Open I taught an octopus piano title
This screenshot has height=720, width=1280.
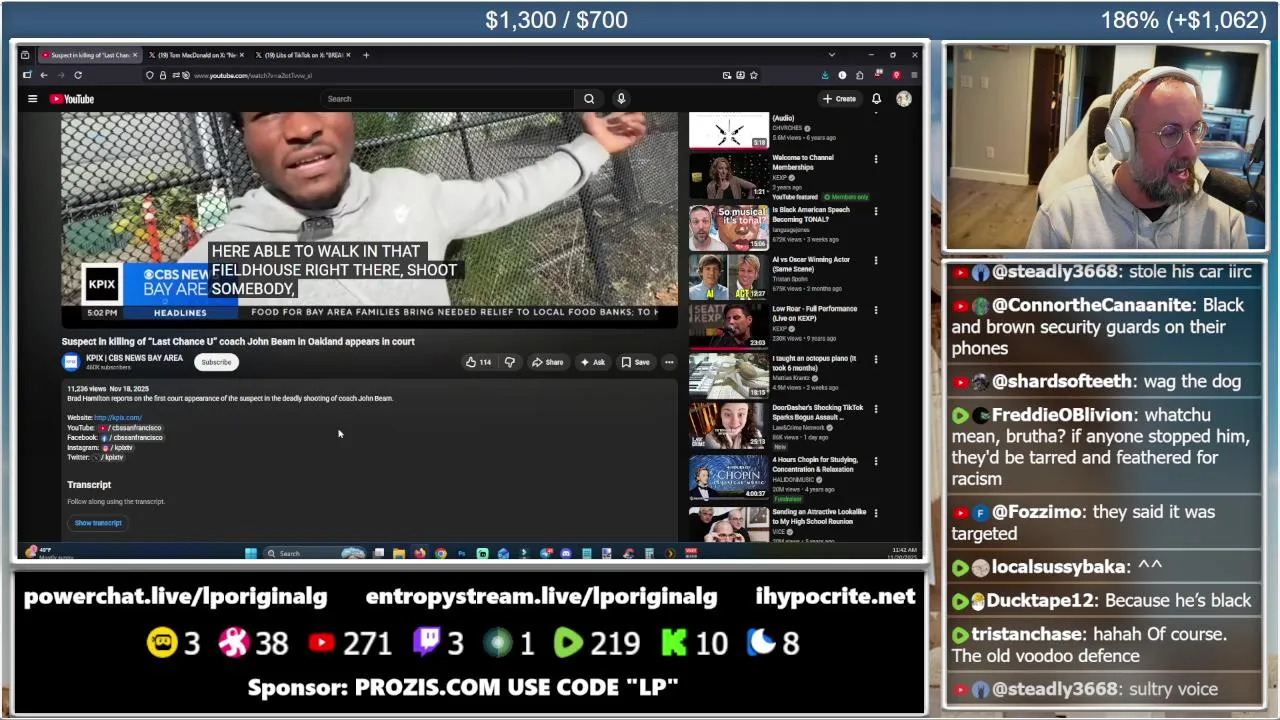click(814, 363)
